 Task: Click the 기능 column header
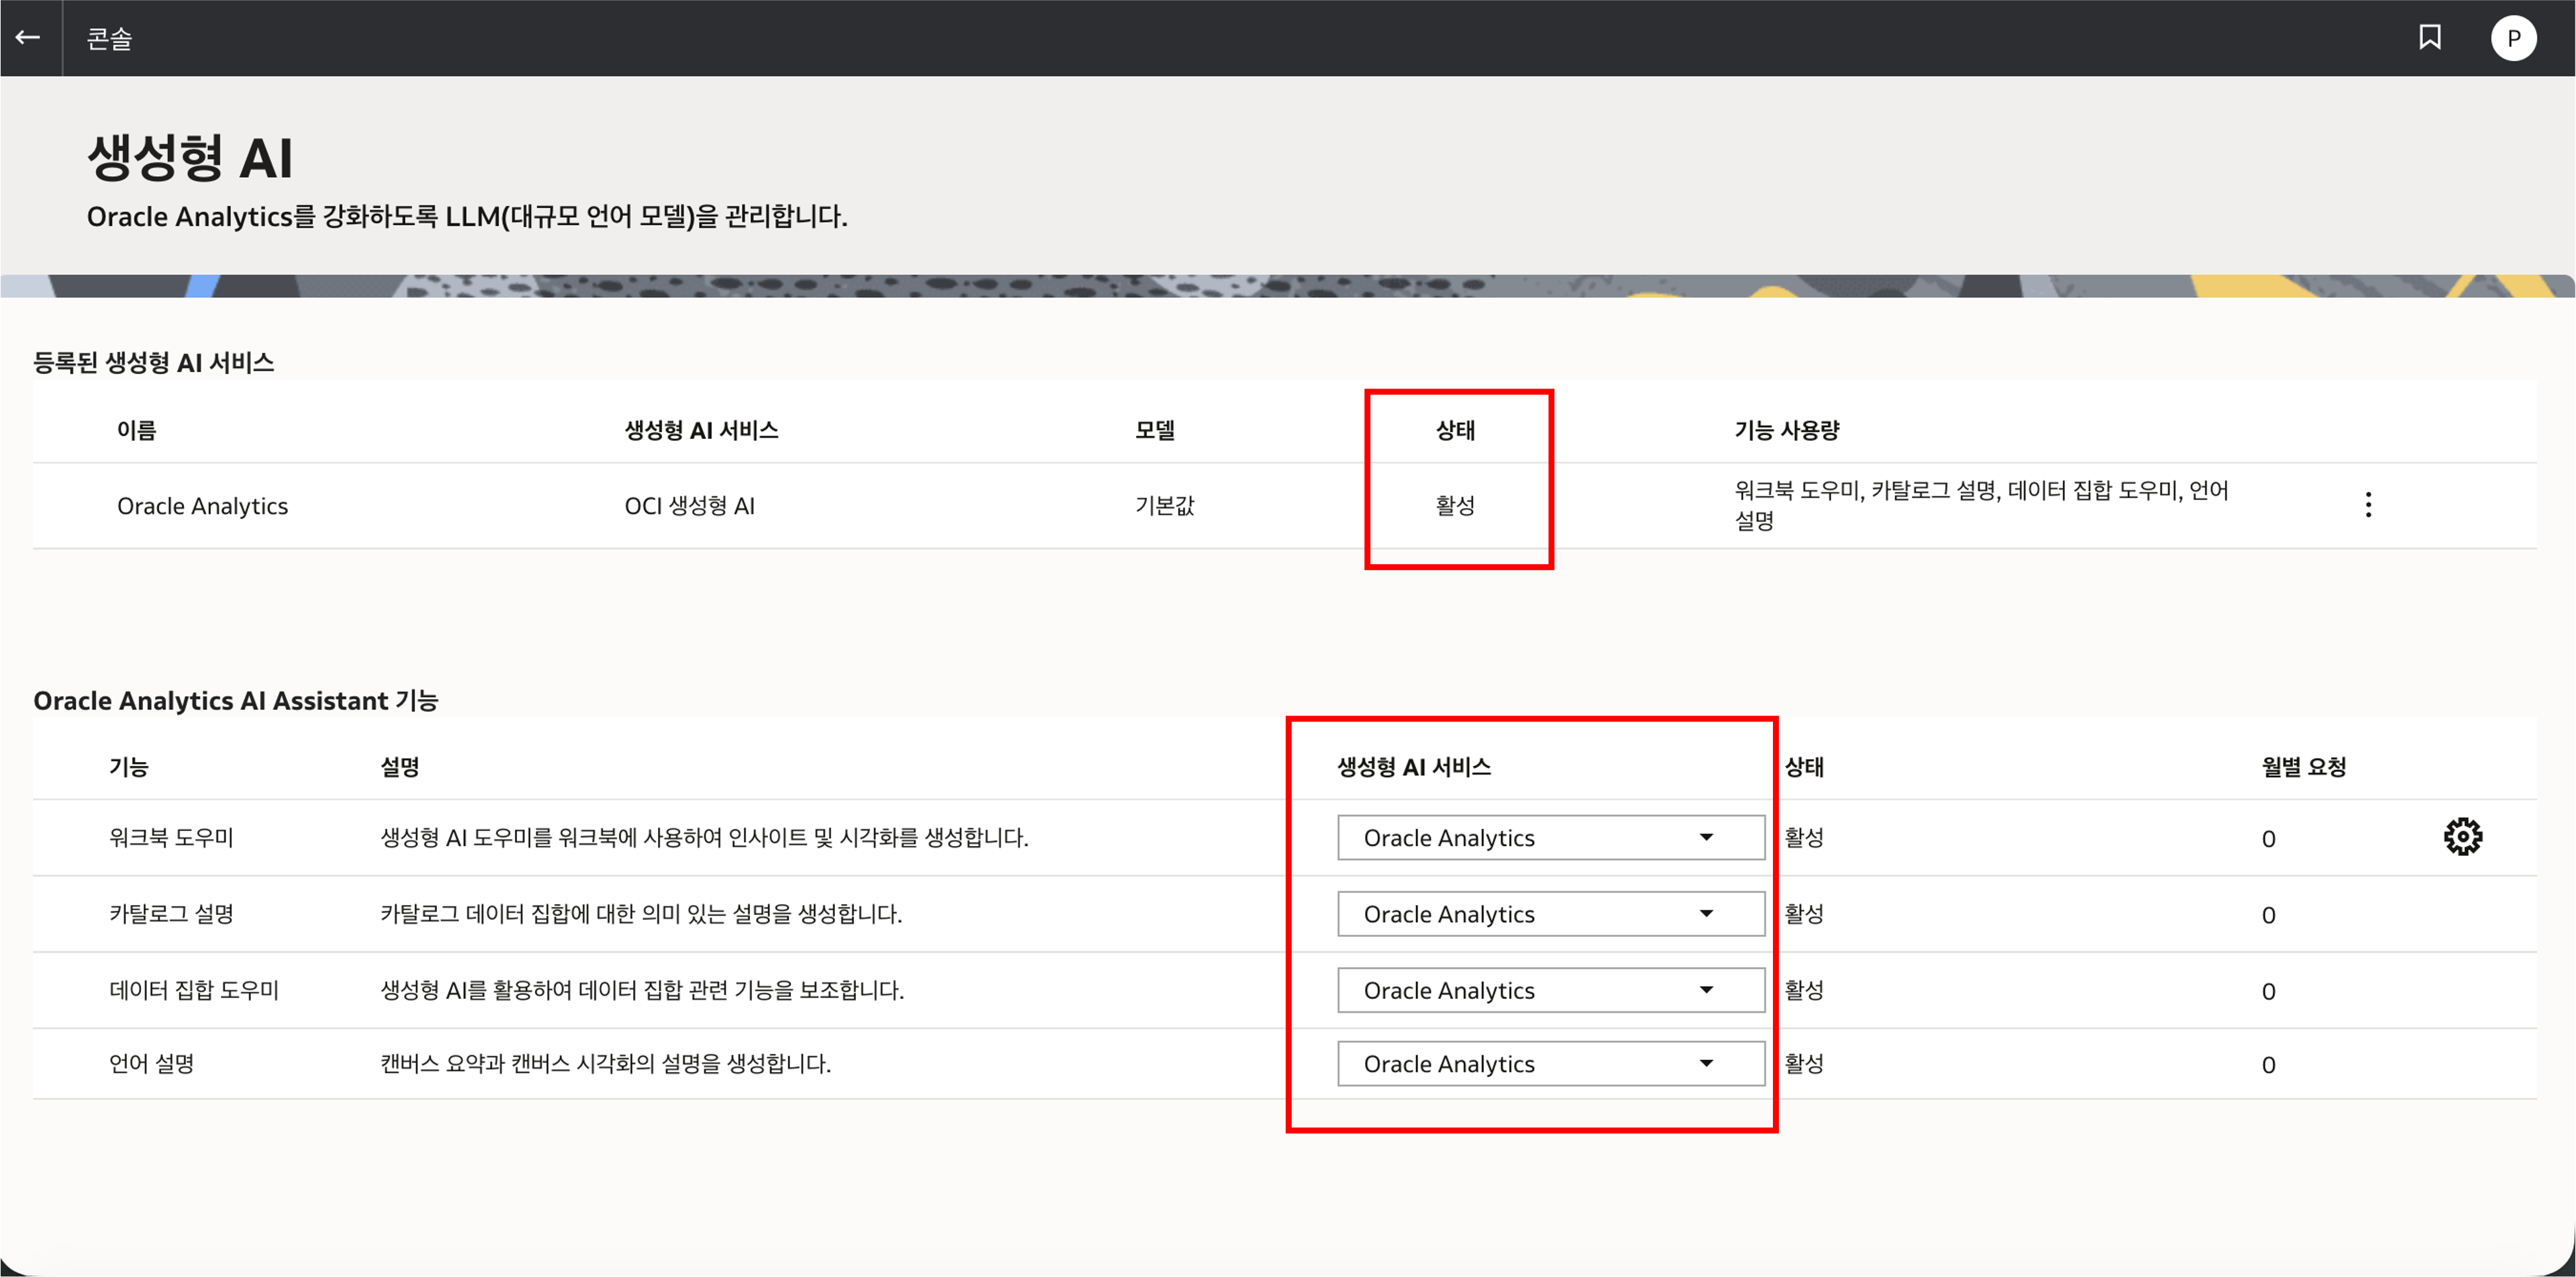(128, 767)
